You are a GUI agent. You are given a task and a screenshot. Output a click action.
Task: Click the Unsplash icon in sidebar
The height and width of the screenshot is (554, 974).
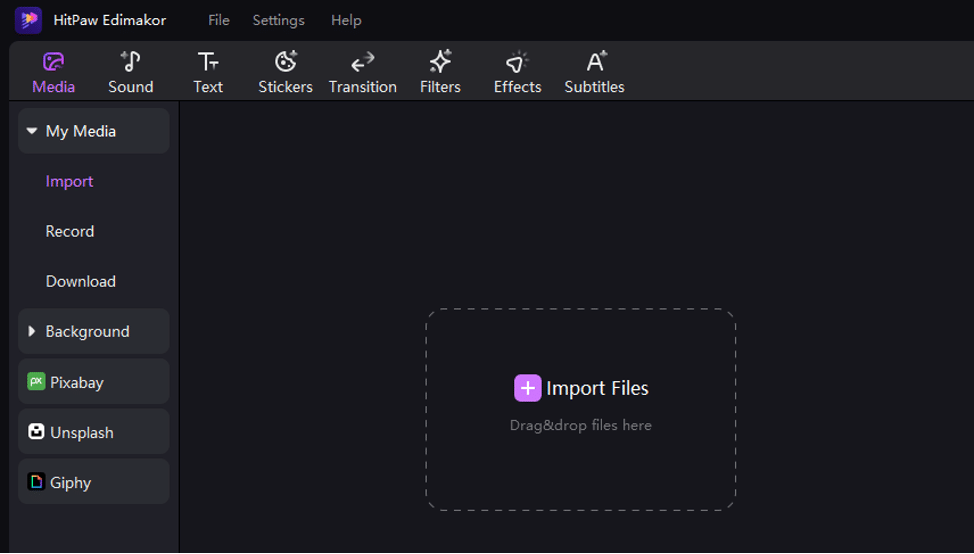36,432
